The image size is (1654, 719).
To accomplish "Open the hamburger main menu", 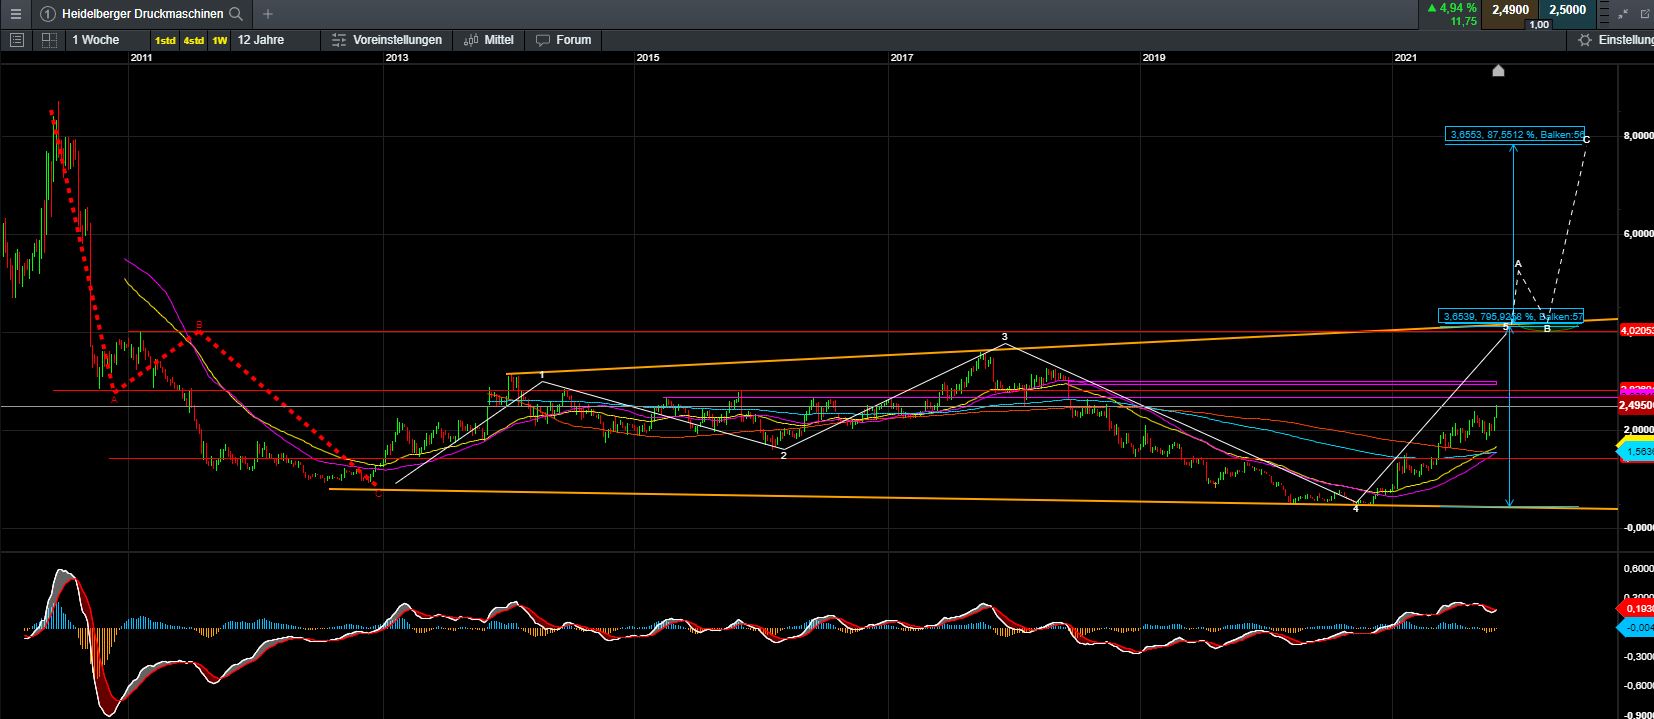I will [15, 14].
